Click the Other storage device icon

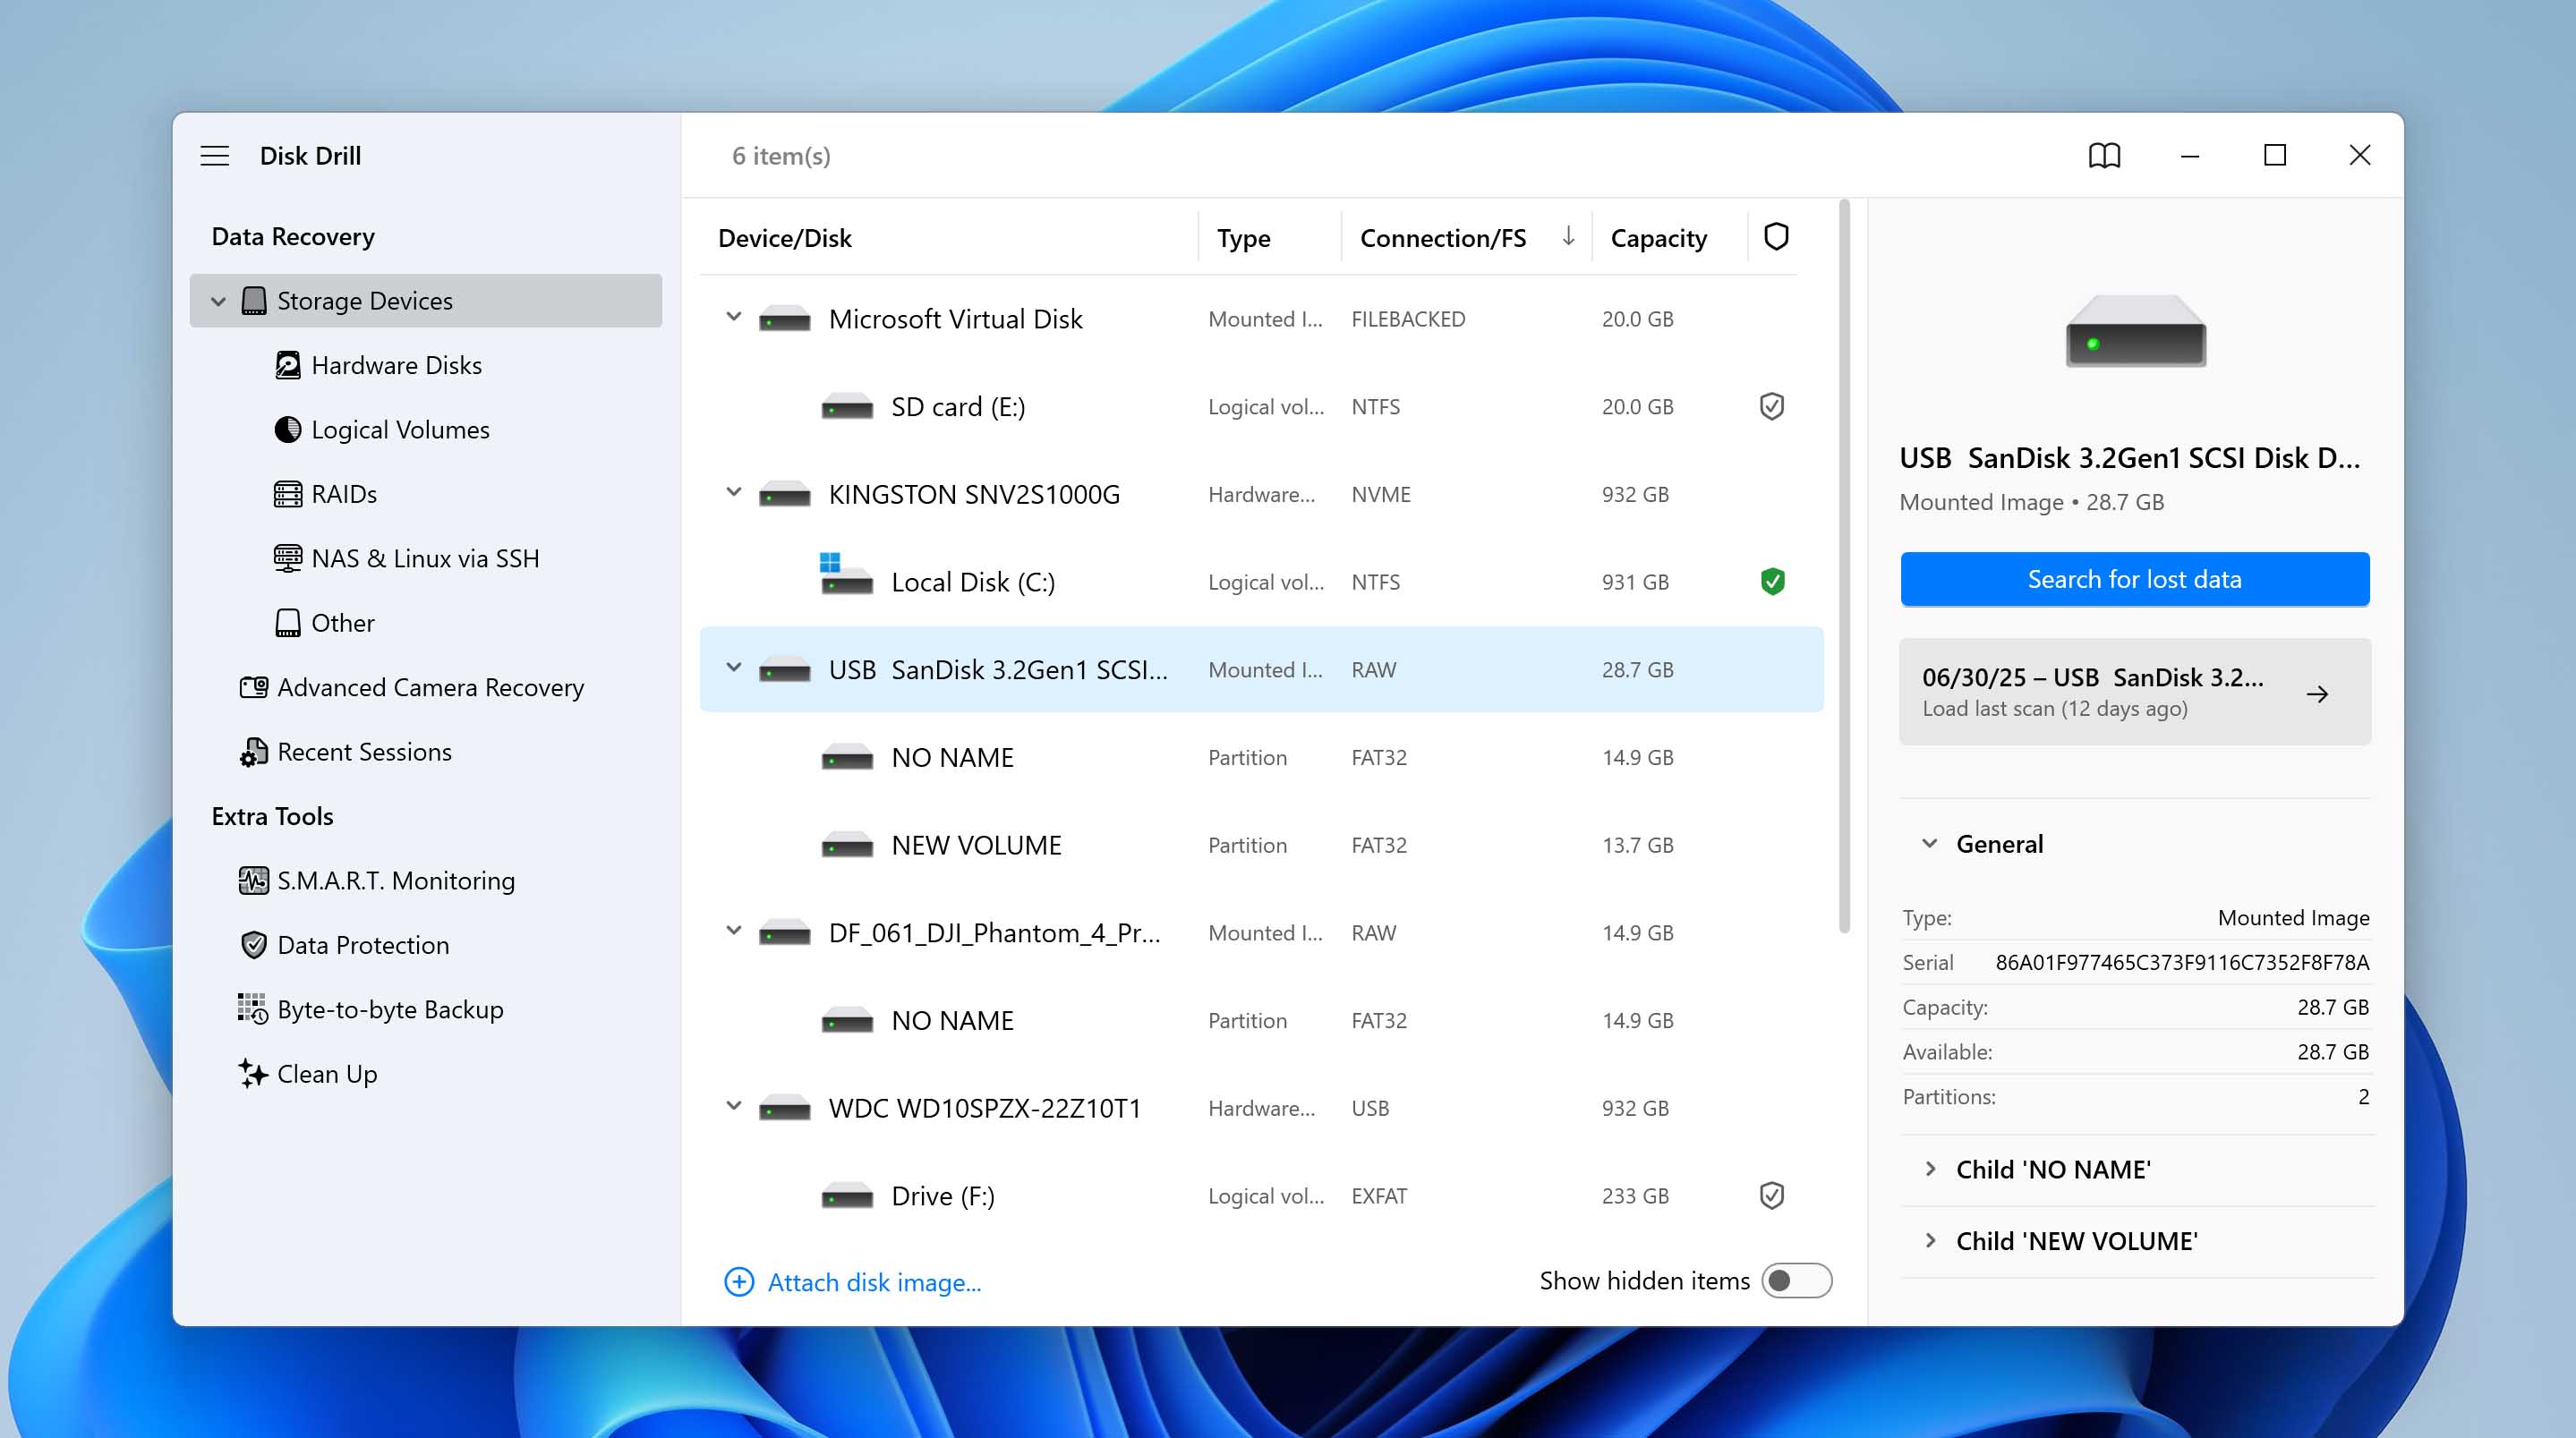(288, 623)
